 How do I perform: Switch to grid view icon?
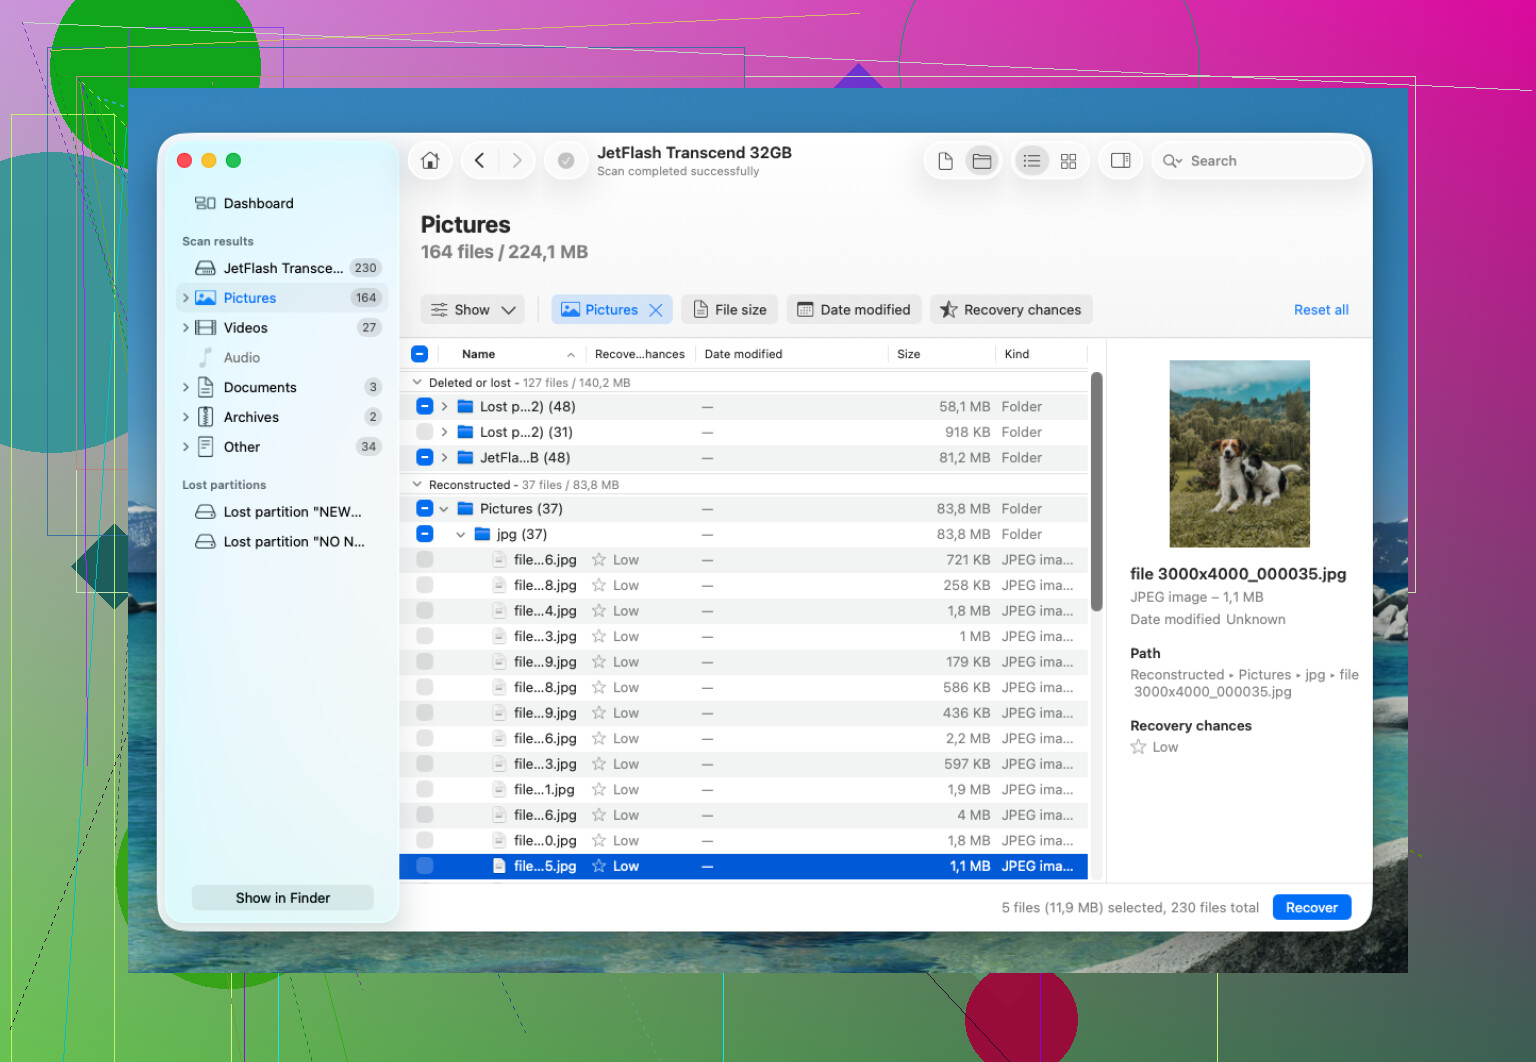click(1068, 161)
